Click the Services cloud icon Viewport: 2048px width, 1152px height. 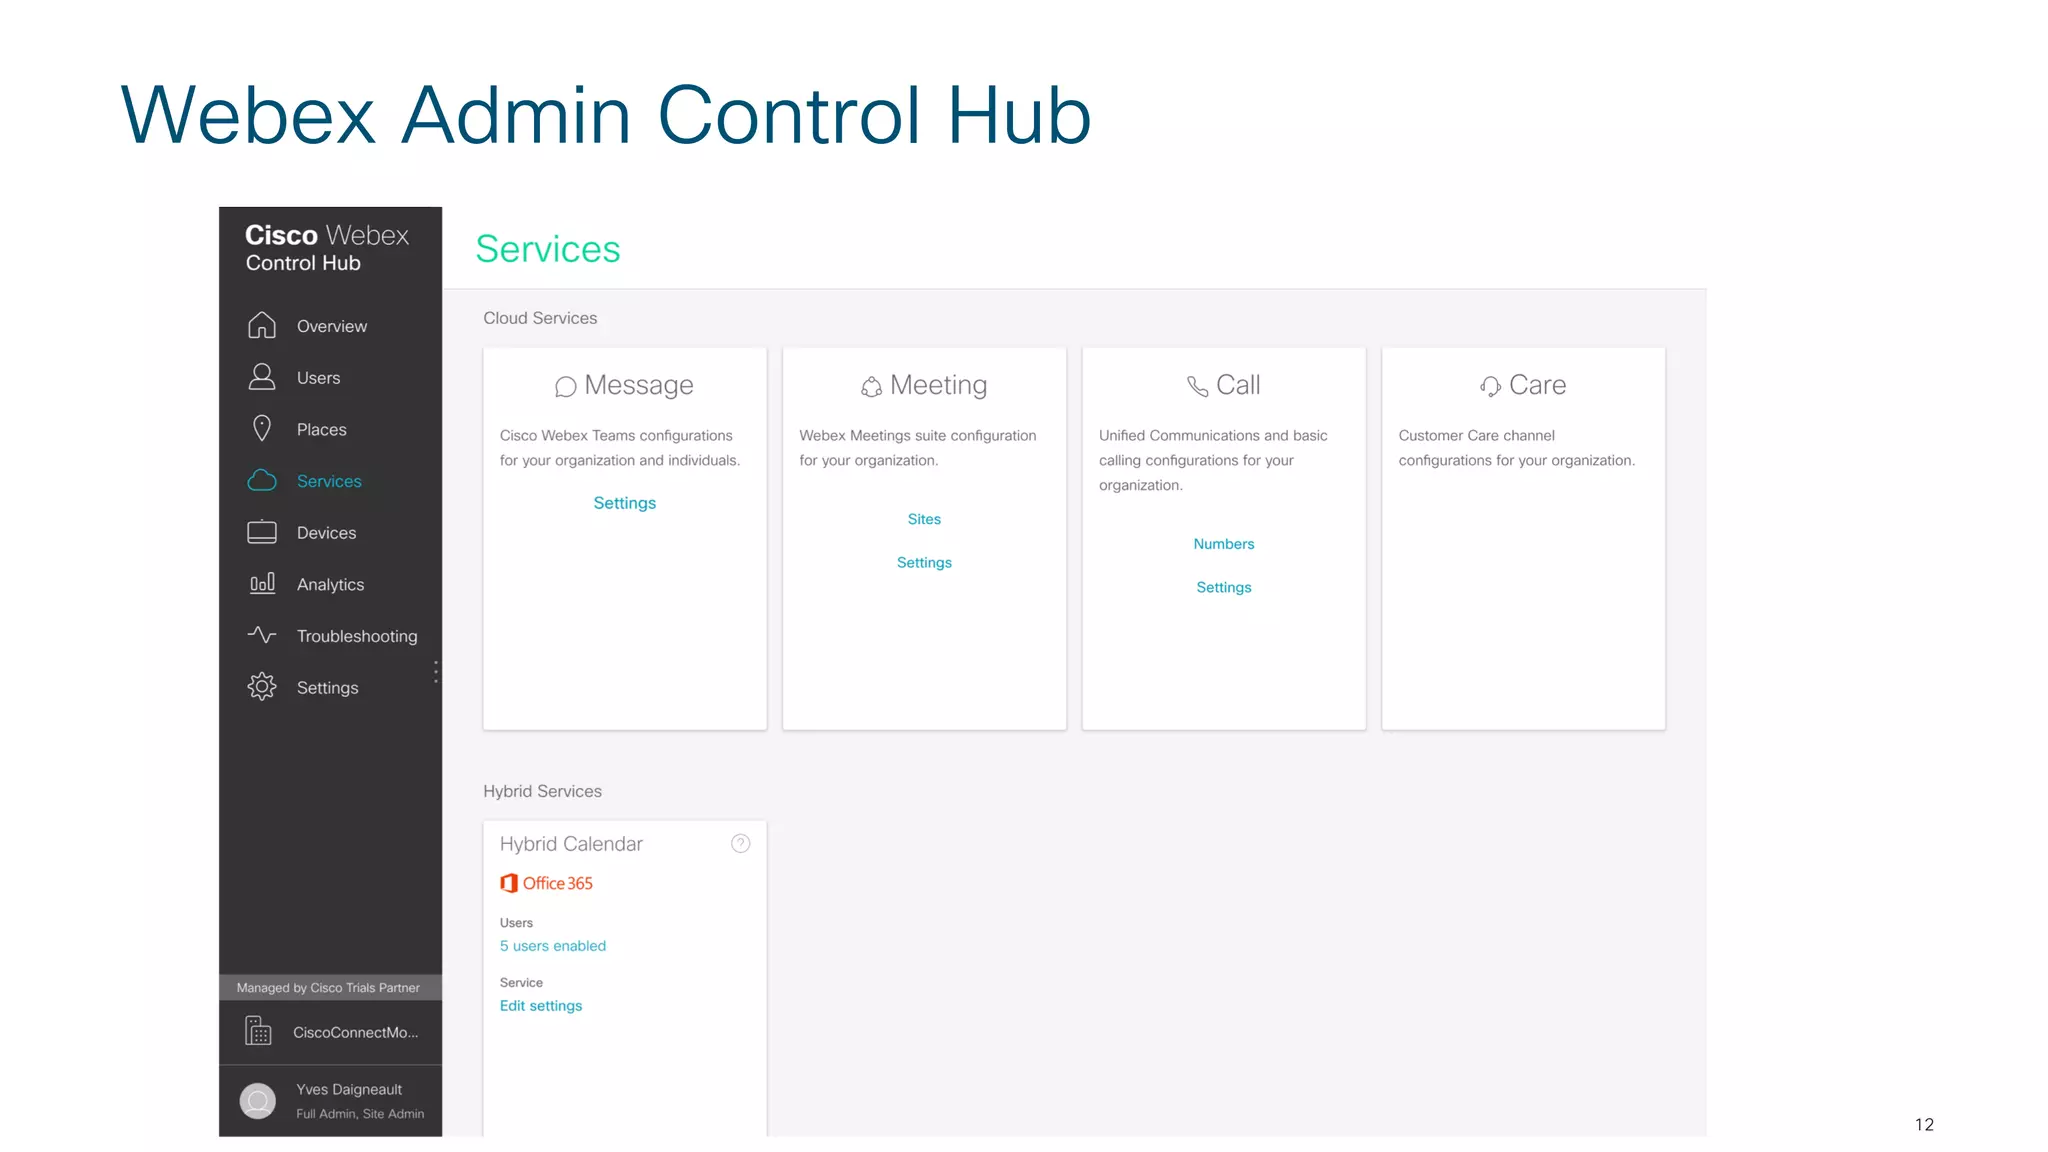click(x=262, y=481)
